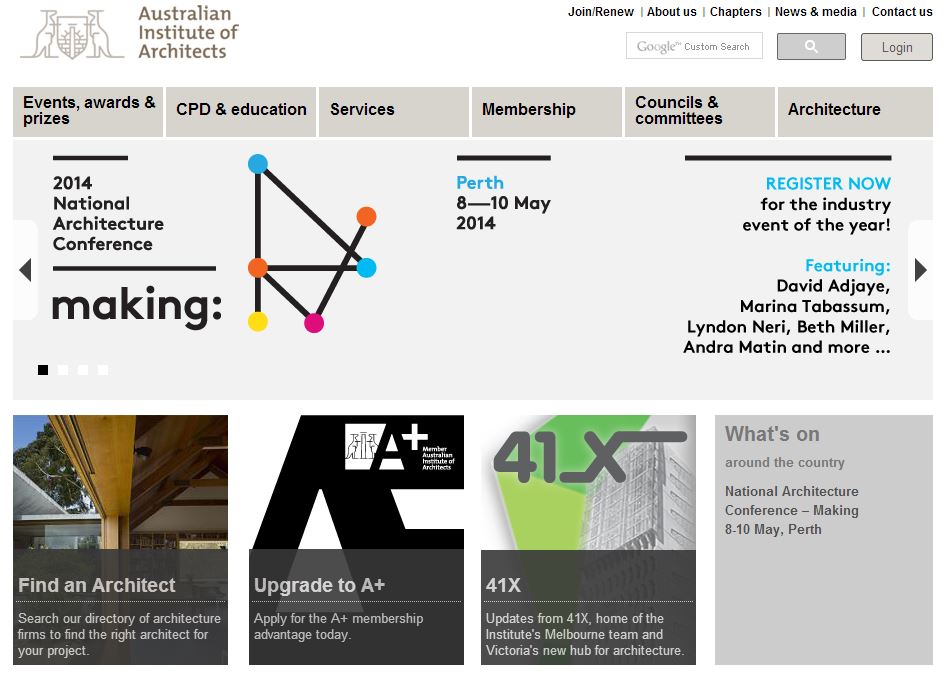
Task: Click the search magnifying glass icon
Action: tap(810, 46)
